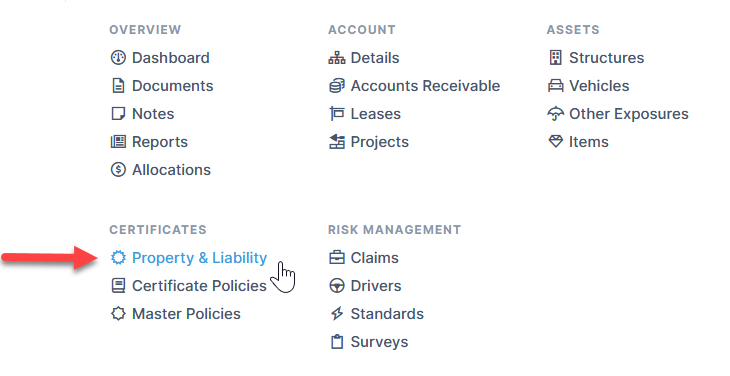
Task: Click the Documents page icon
Action: point(118,86)
